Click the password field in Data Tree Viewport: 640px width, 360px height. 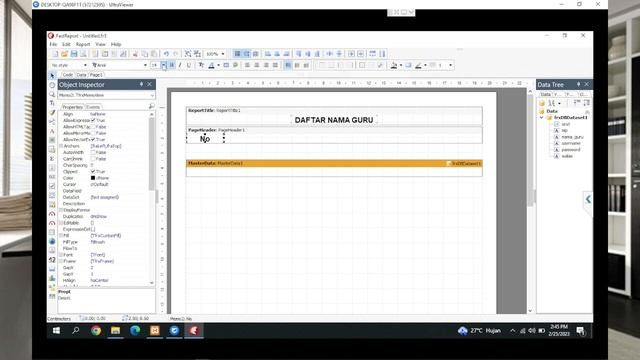point(571,150)
